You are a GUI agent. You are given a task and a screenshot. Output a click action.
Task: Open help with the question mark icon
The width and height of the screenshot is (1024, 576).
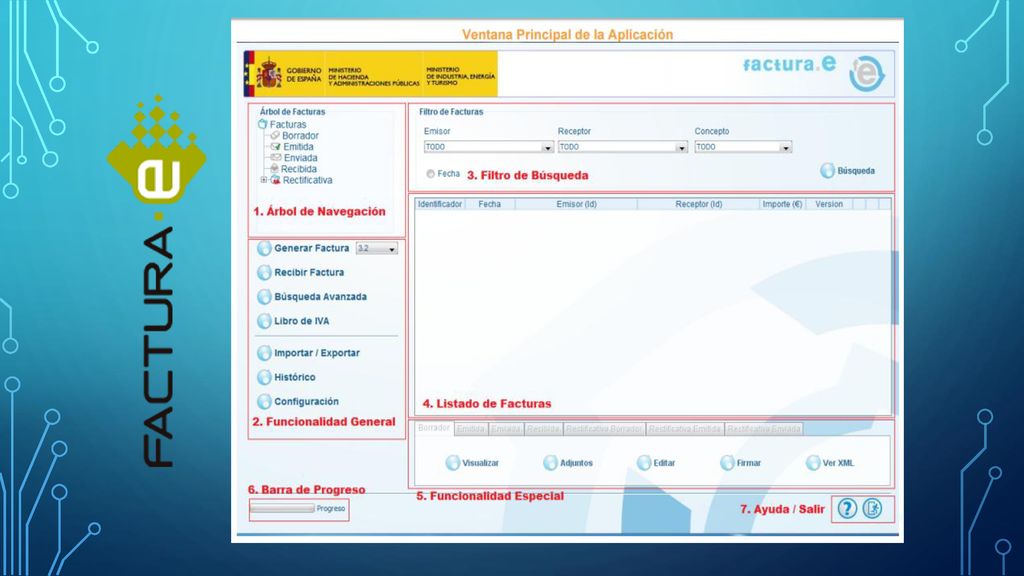[847, 508]
